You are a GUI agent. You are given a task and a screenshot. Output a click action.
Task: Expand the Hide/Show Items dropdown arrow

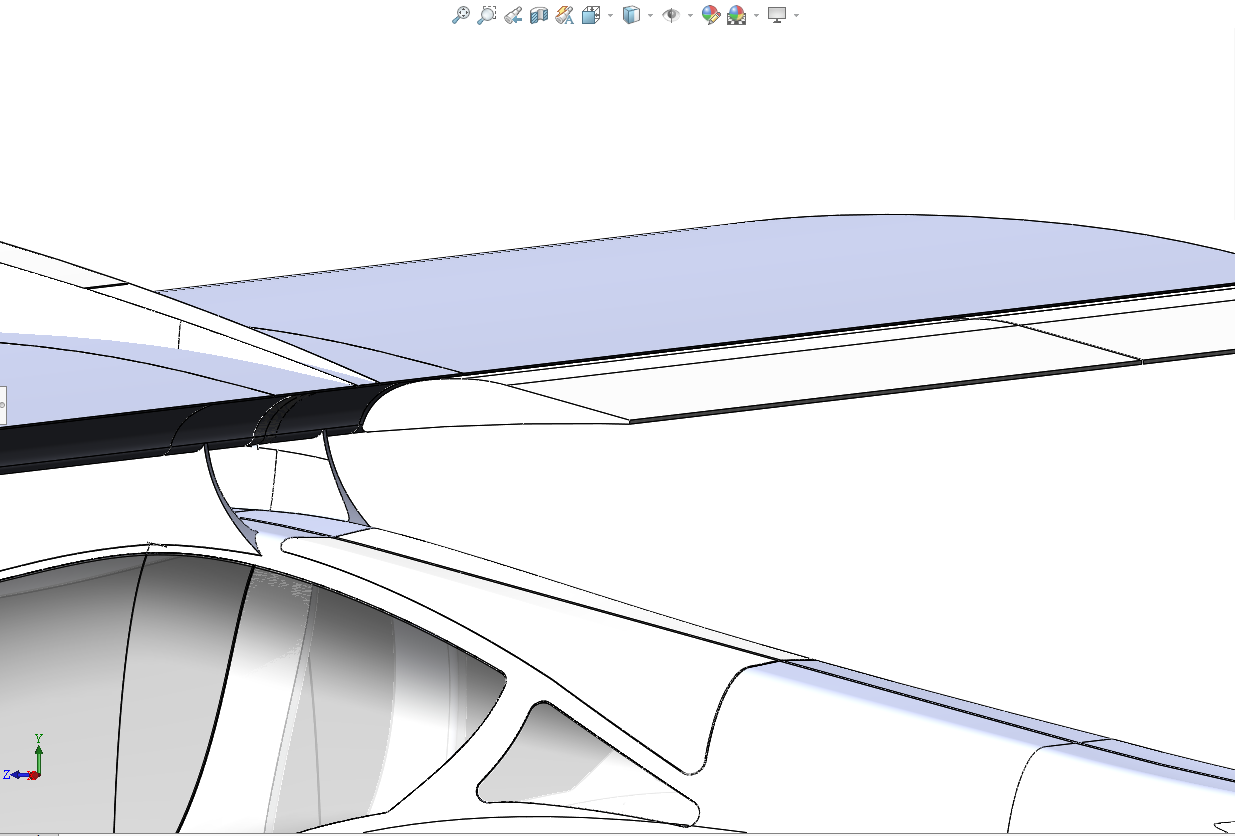click(x=690, y=15)
